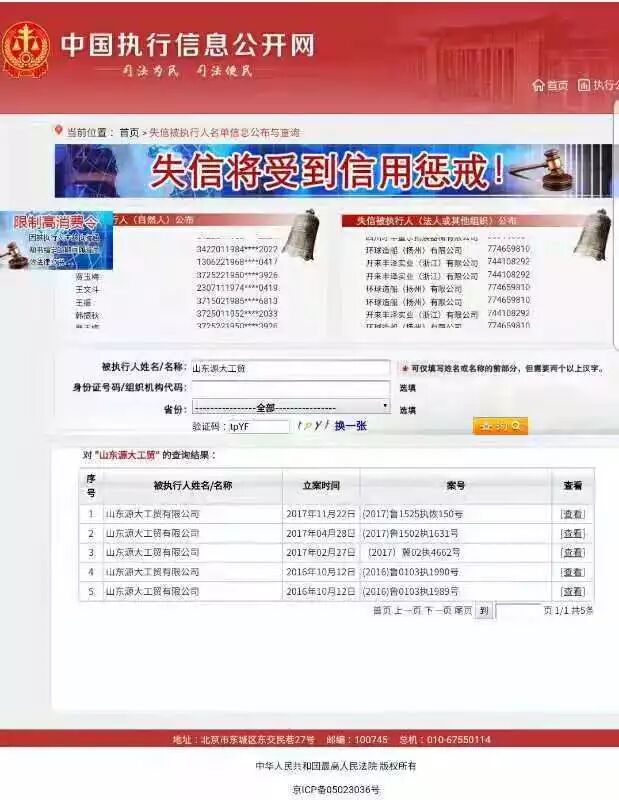619x800 pixels.
Task: Click 环球造船（扬州）有限公司 first list entry
Action: click(414, 250)
